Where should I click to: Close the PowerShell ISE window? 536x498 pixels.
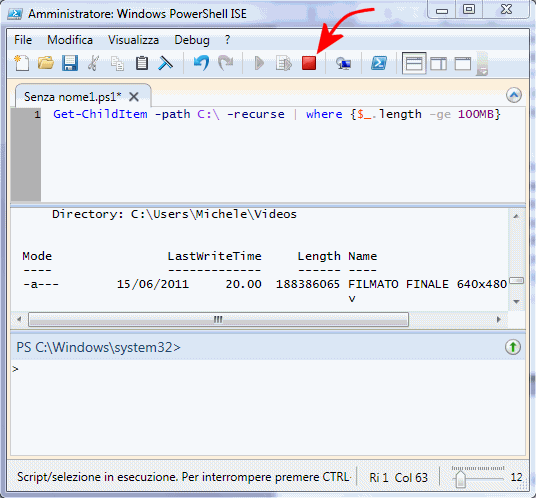coord(506,10)
